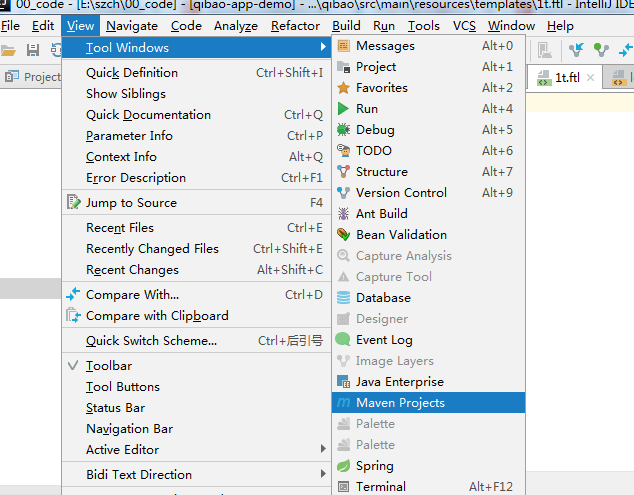Screen dimensions: 634x495
Task: Click the Java Enterprise icon
Action: pos(343,381)
